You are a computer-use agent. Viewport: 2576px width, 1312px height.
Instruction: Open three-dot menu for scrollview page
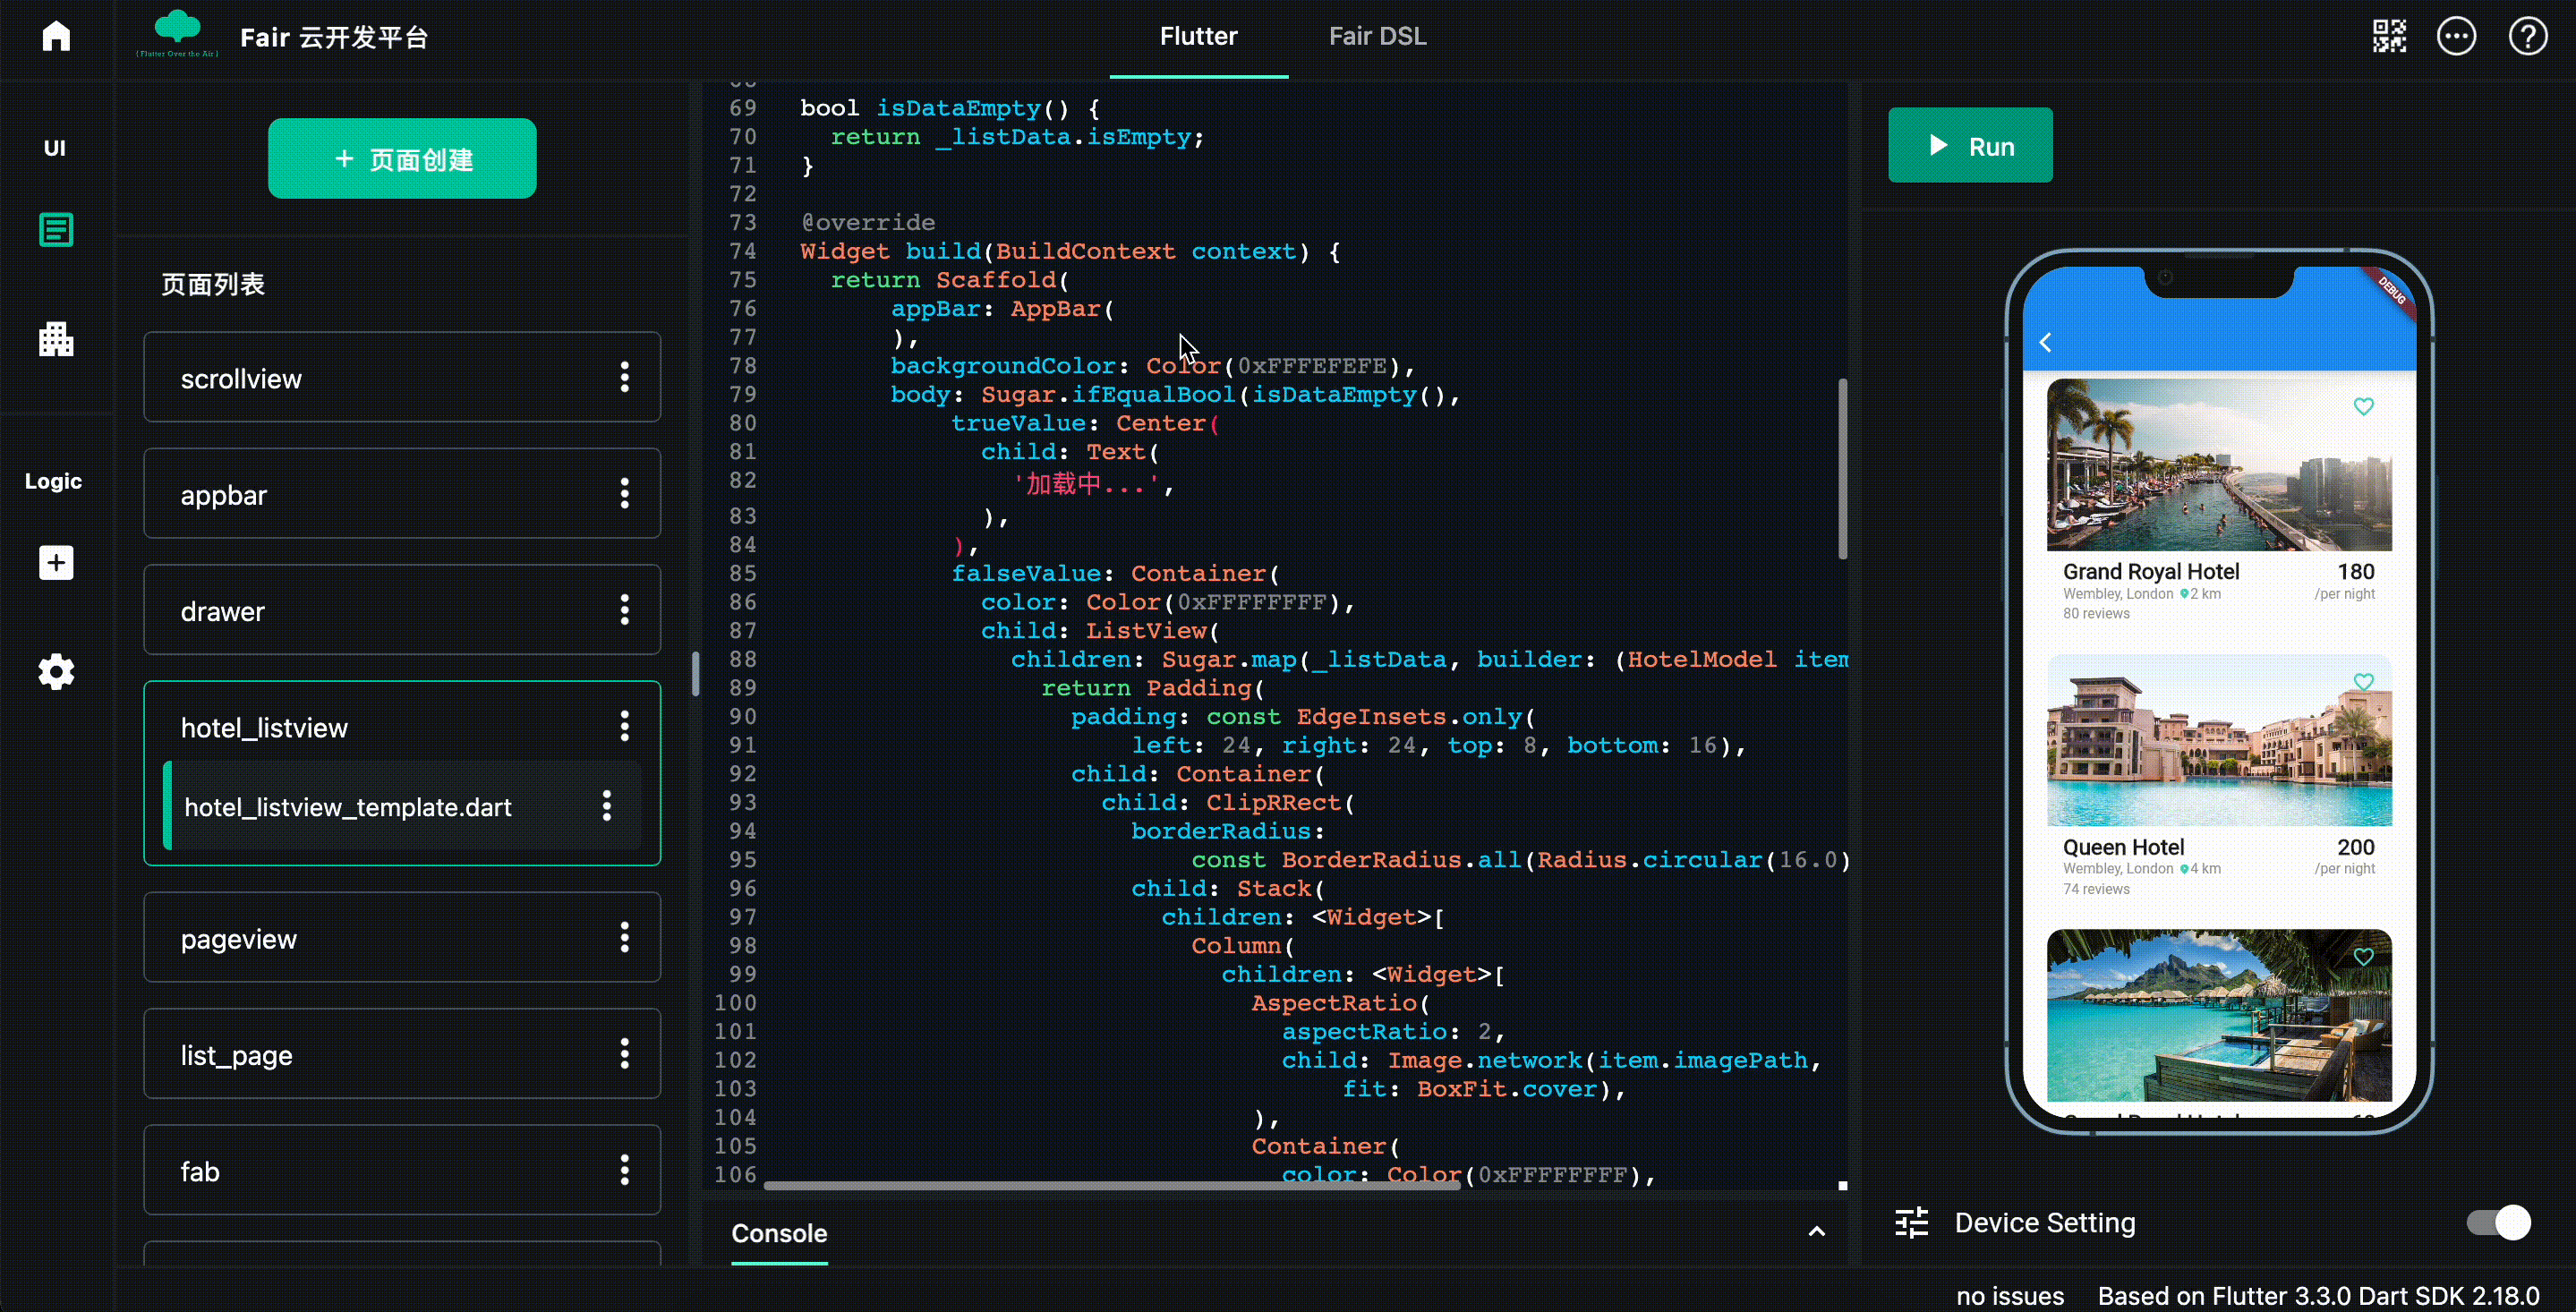[x=625, y=377]
